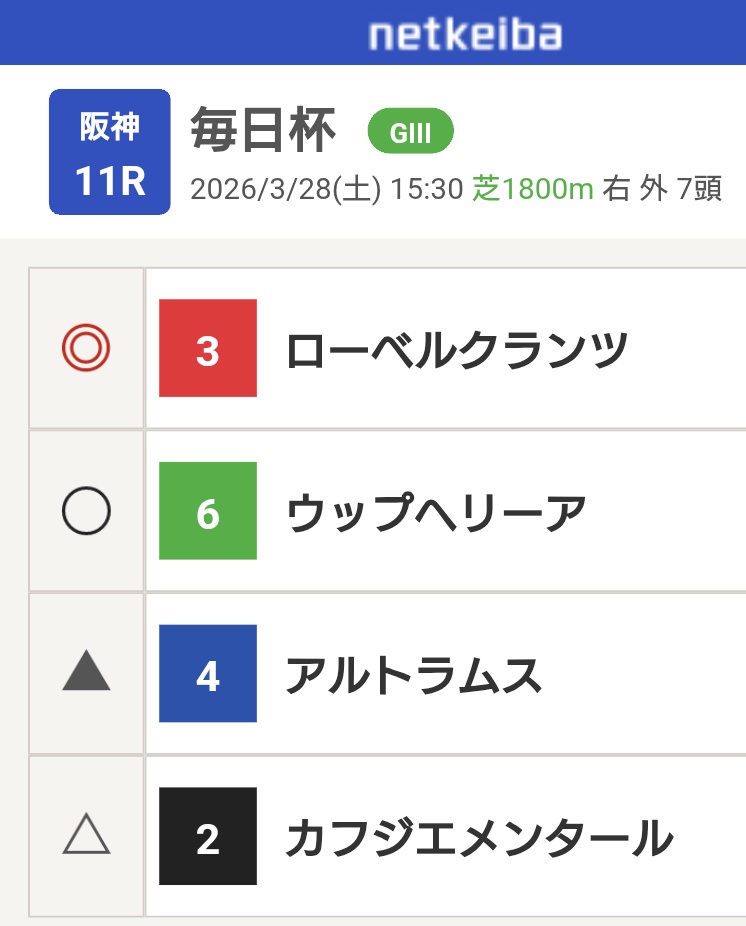
Task: Tap the 右 外 7頭 course info
Action: click(x=662, y=189)
